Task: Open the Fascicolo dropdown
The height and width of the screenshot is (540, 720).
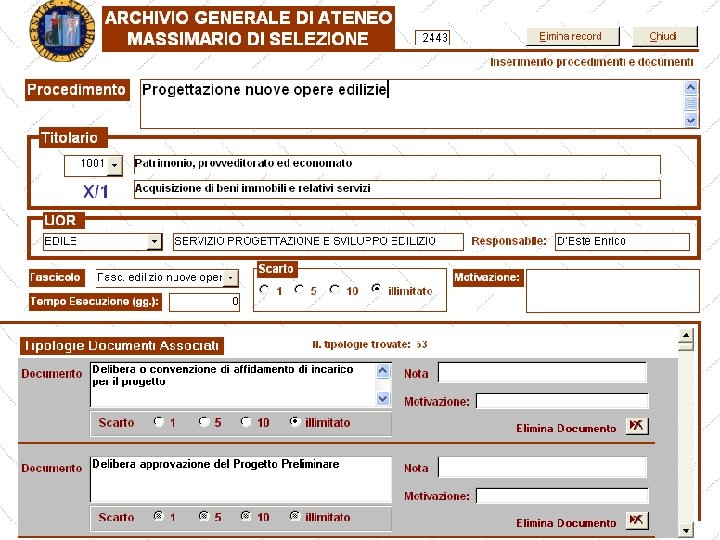Action: pyautogui.click(x=231, y=278)
